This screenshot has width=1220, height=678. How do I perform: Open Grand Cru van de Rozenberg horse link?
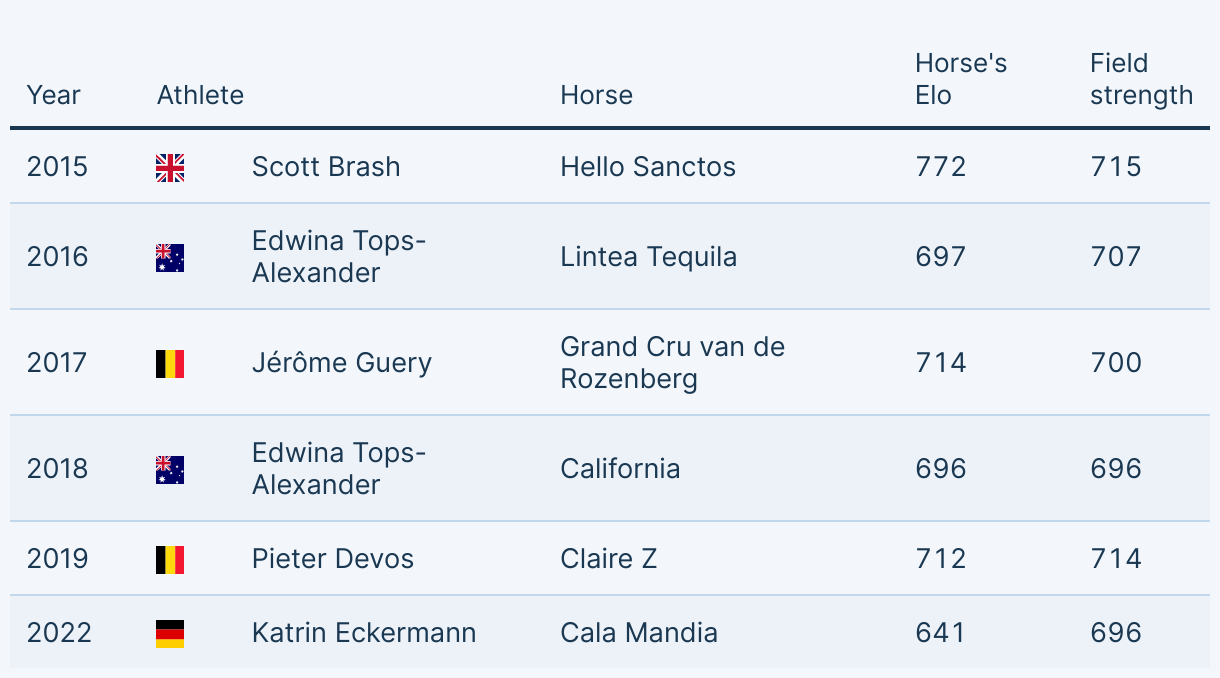[673, 362]
